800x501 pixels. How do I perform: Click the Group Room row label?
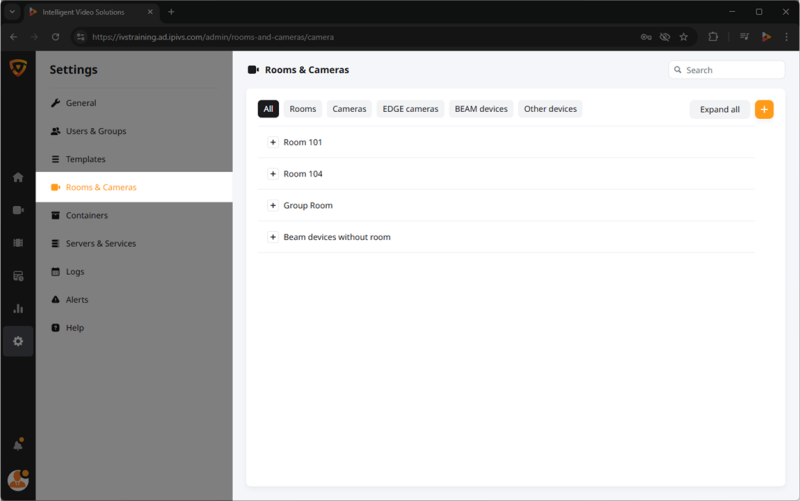308,206
